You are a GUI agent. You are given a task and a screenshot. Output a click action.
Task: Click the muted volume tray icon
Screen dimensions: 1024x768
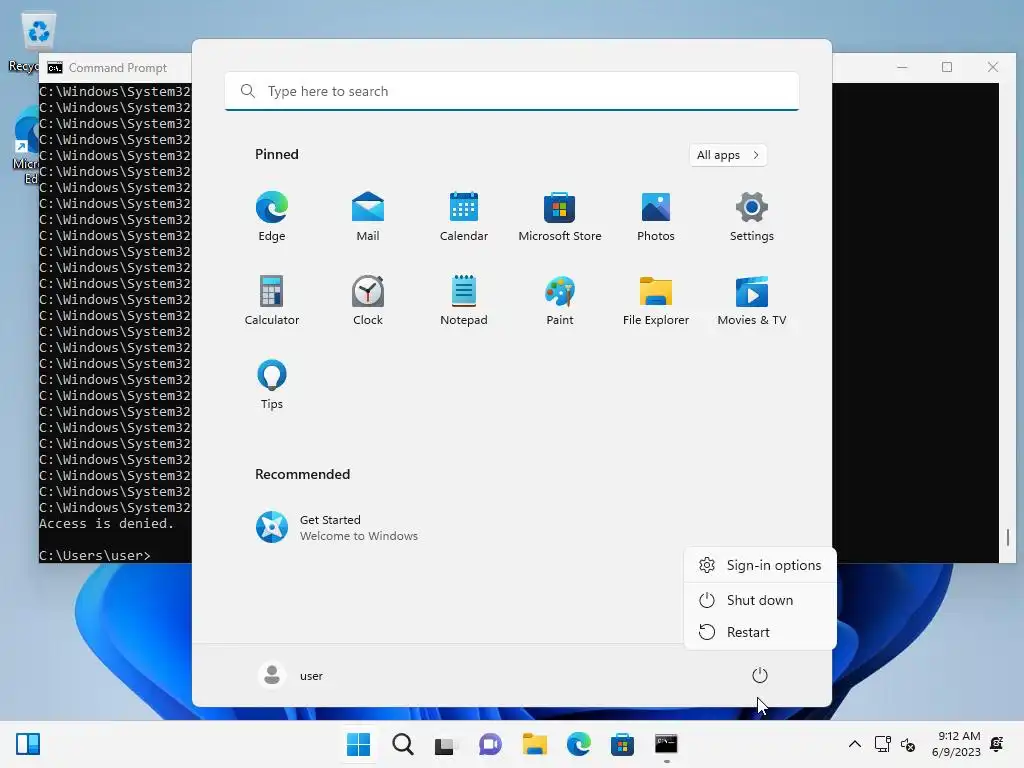click(908, 744)
